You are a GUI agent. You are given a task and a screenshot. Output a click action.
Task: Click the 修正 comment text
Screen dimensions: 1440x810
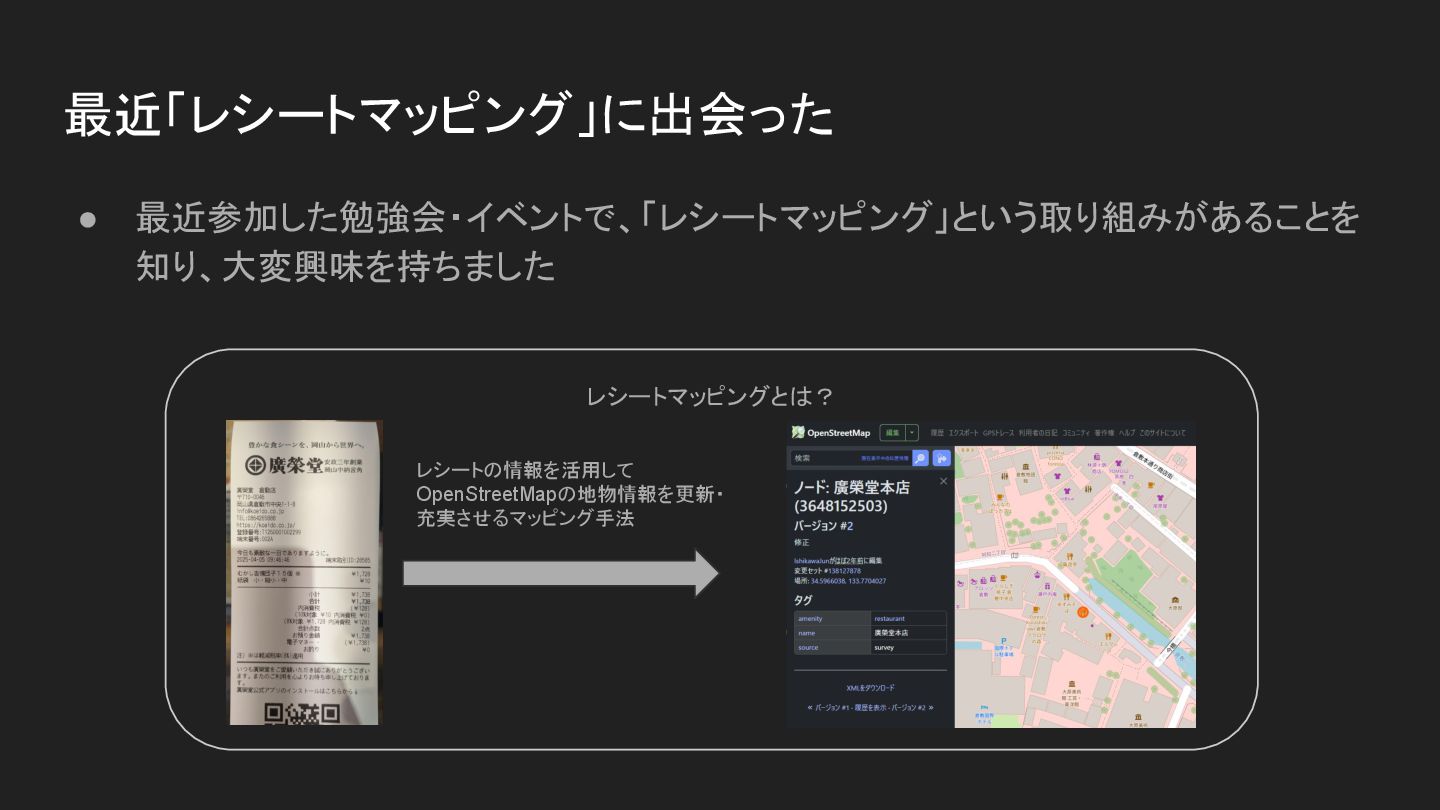[802, 543]
